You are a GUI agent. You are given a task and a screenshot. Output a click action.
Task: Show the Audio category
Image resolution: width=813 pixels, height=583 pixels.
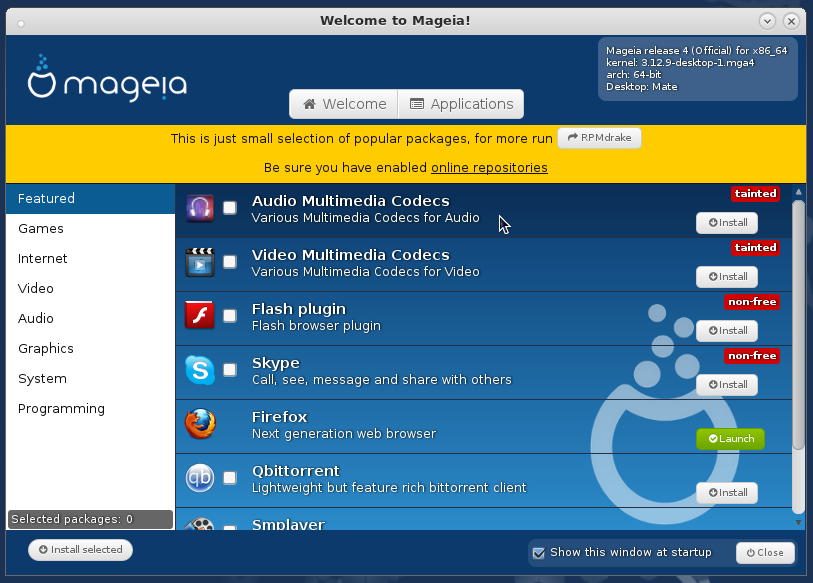(x=91, y=318)
